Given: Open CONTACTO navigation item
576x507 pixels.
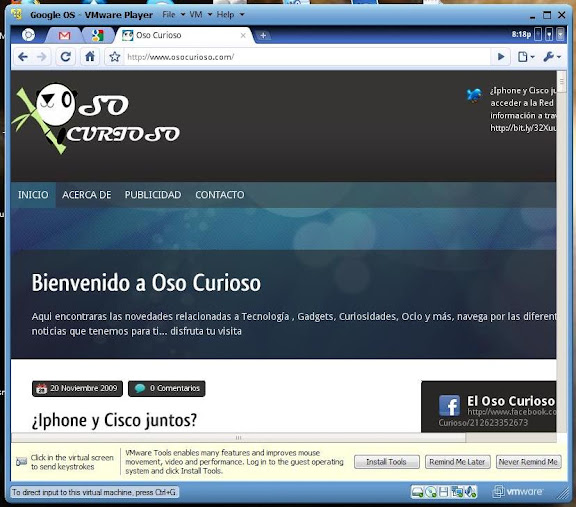Looking at the screenshot, I should (x=220, y=195).
